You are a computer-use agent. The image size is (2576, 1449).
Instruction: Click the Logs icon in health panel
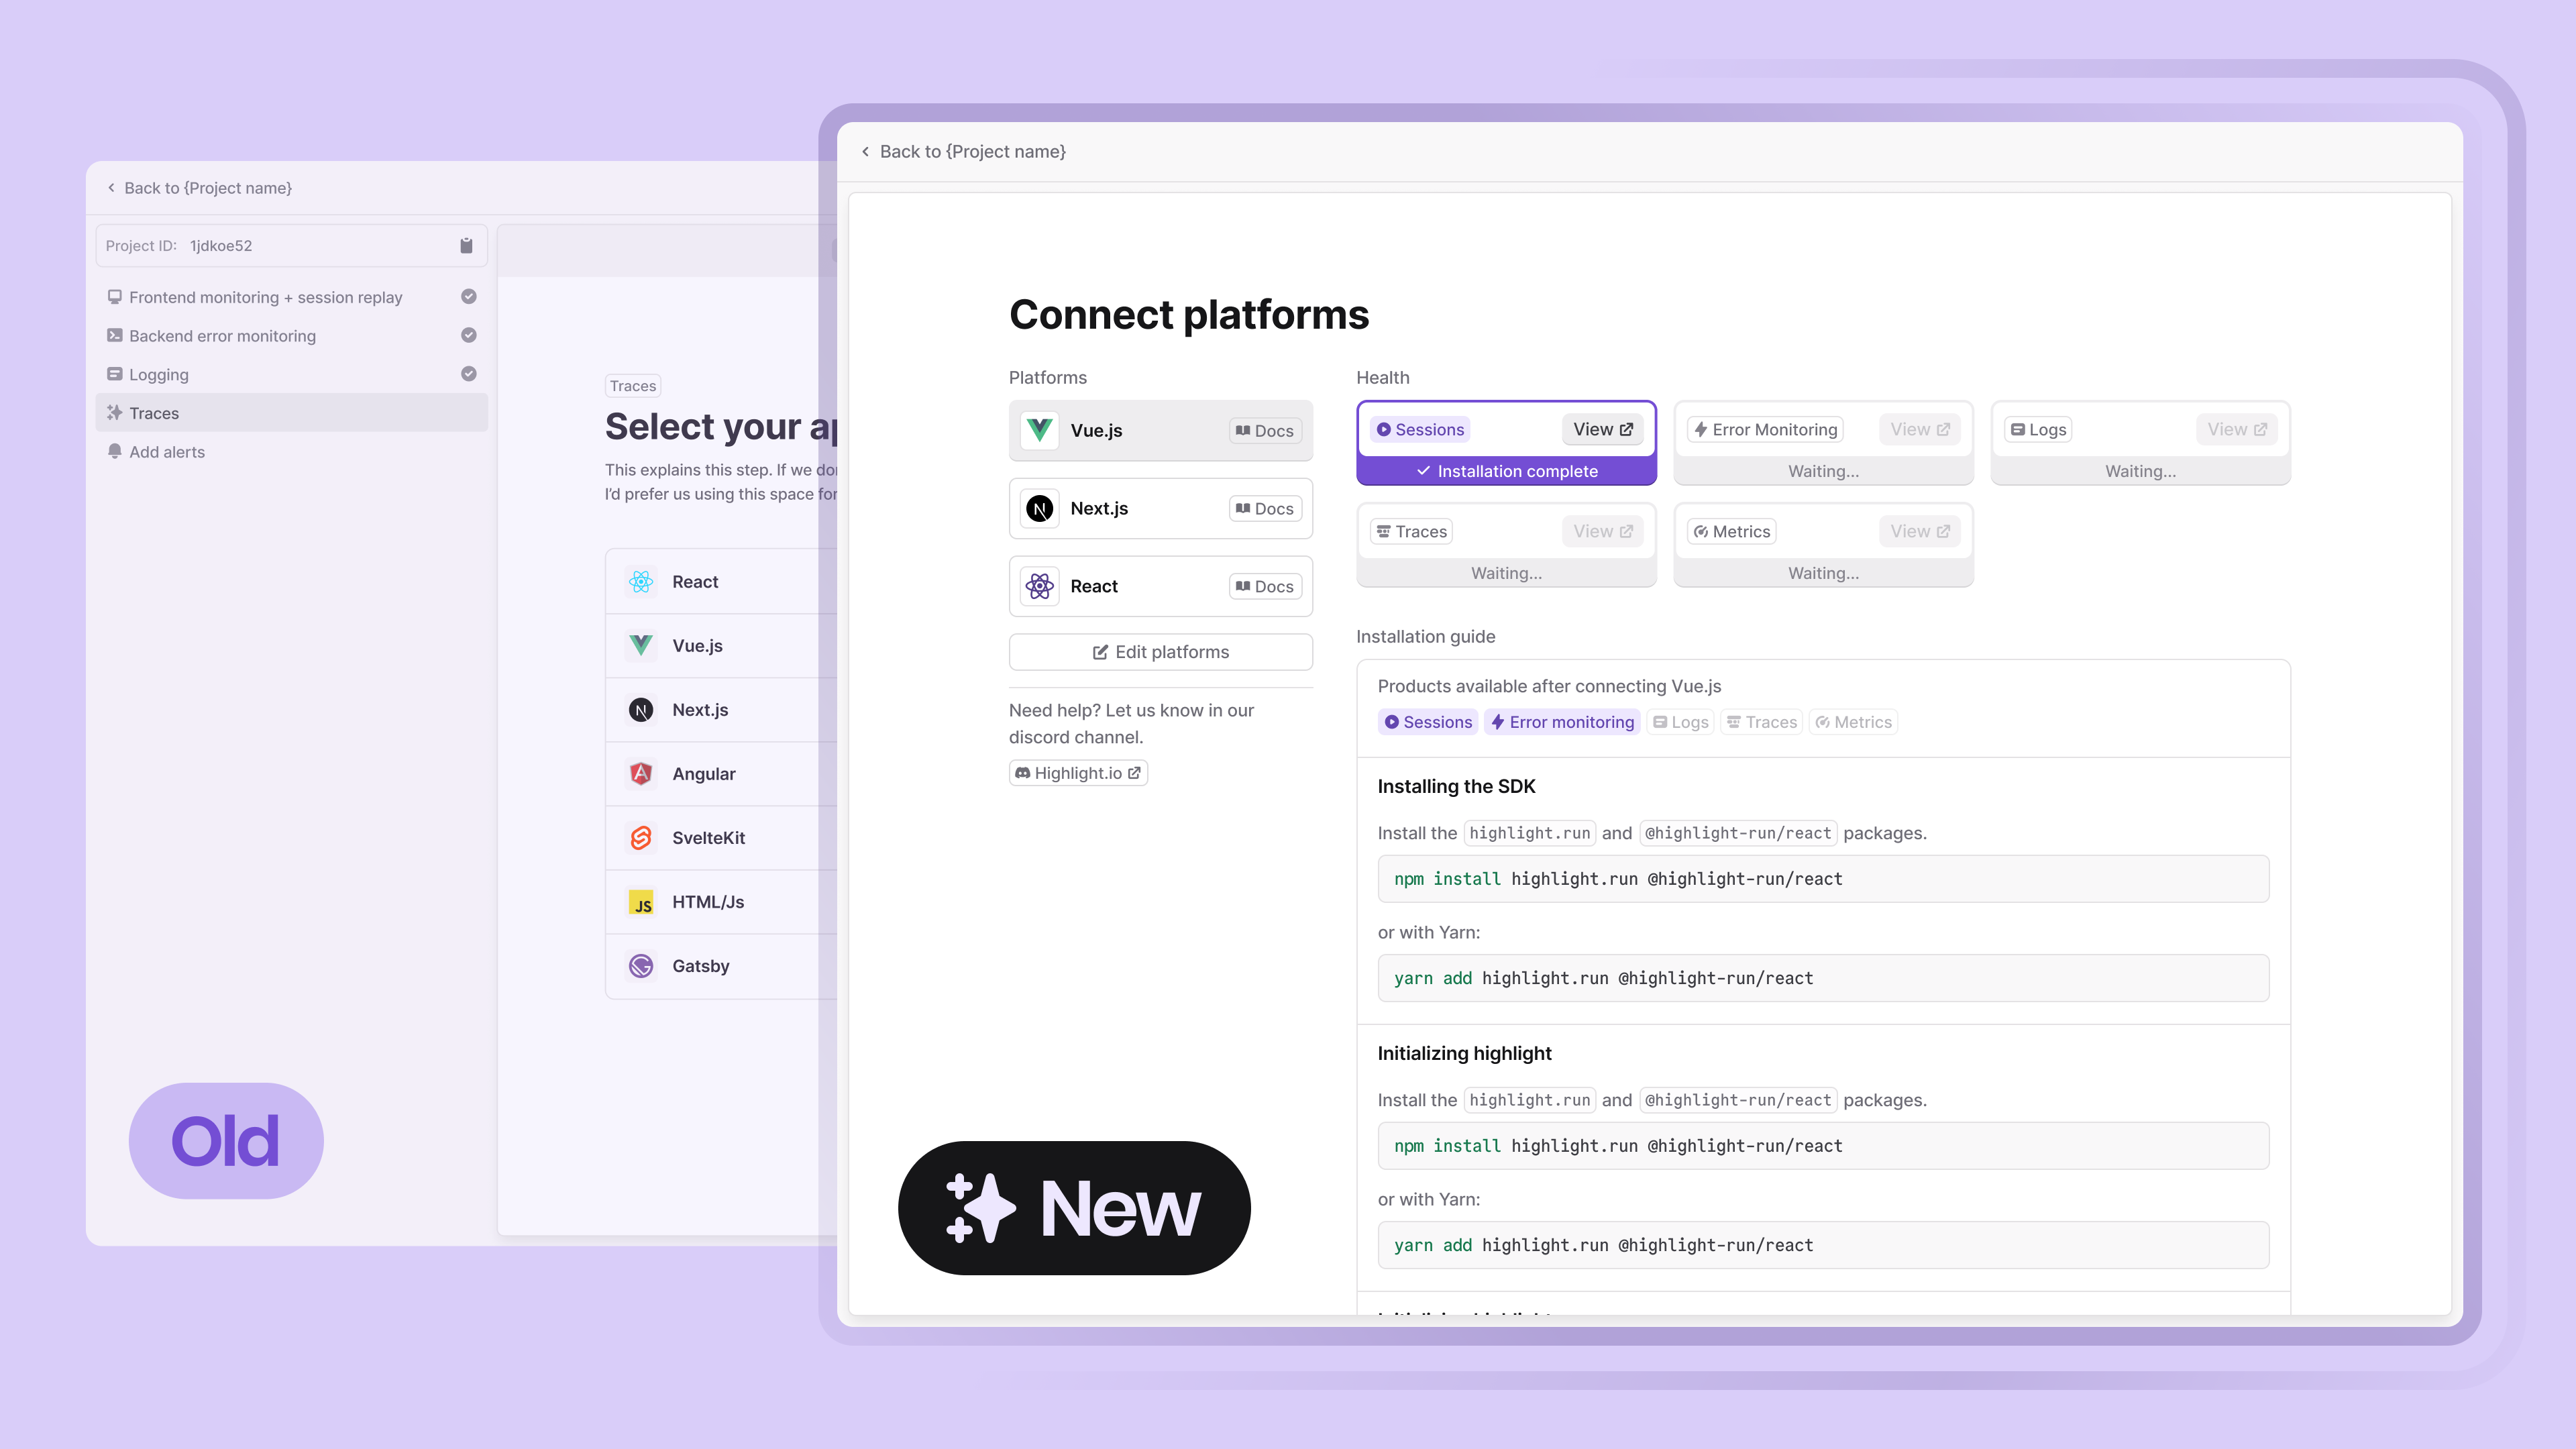coord(2017,428)
